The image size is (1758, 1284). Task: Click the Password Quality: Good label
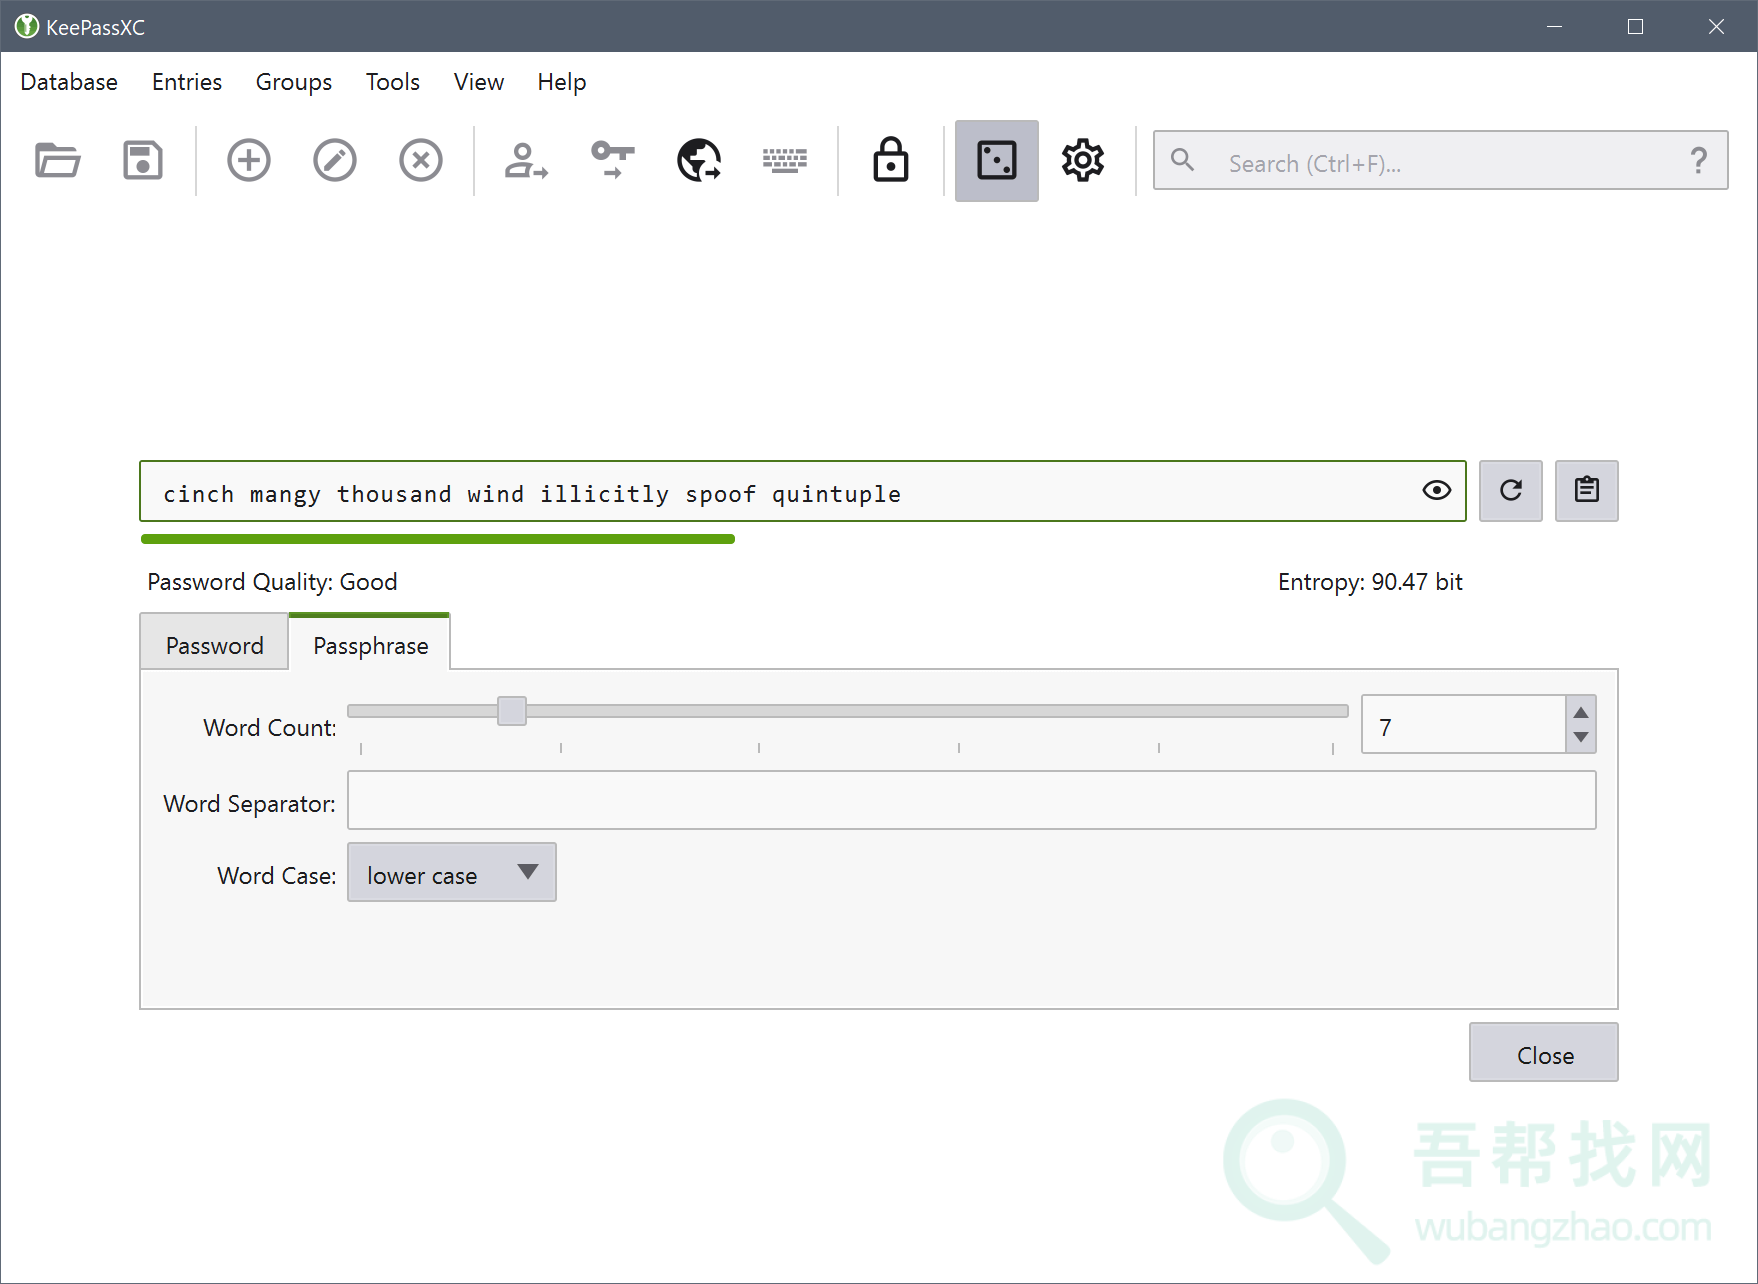click(272, 582)
